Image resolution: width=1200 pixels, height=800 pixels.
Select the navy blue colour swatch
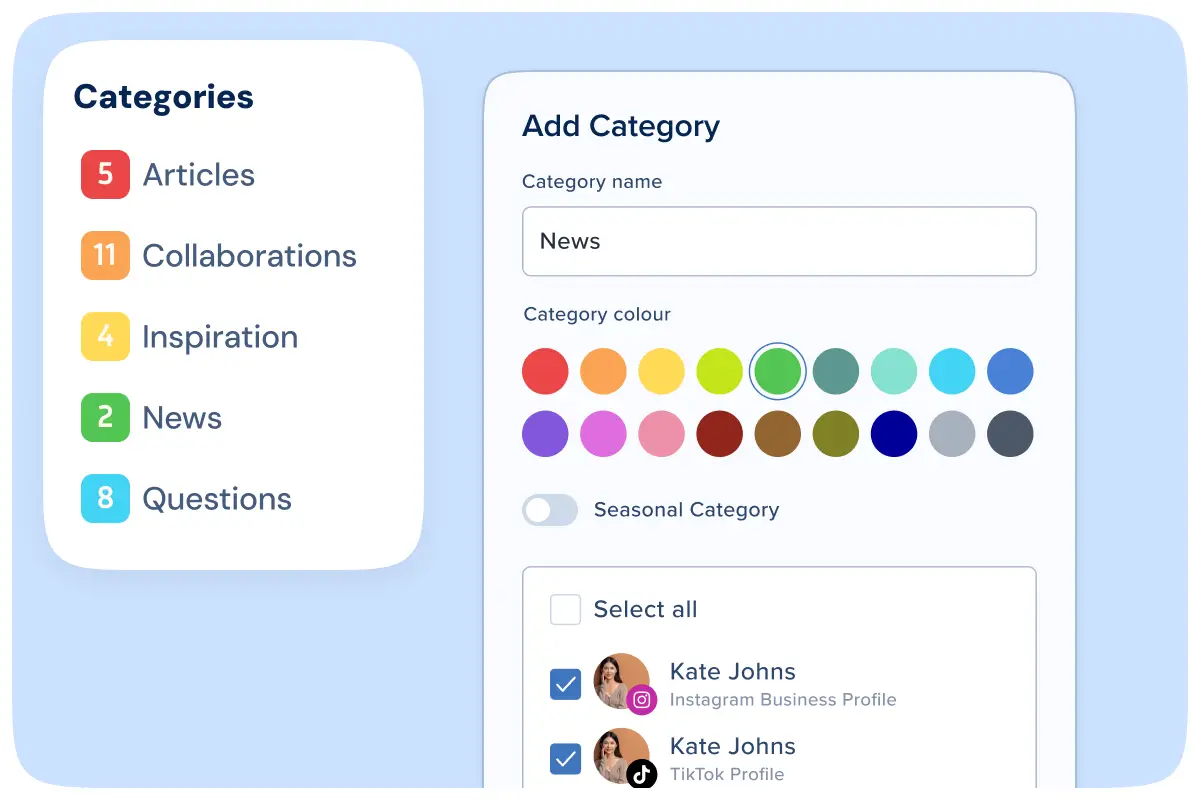click(893, 435)
